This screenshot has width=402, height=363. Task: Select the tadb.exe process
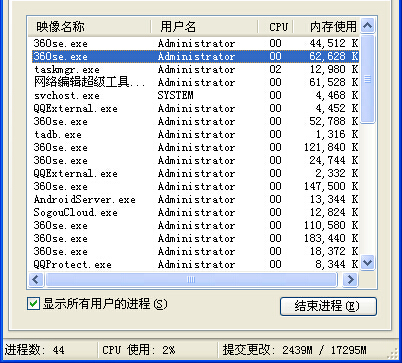pyautogui.click(x=195, y=134)
